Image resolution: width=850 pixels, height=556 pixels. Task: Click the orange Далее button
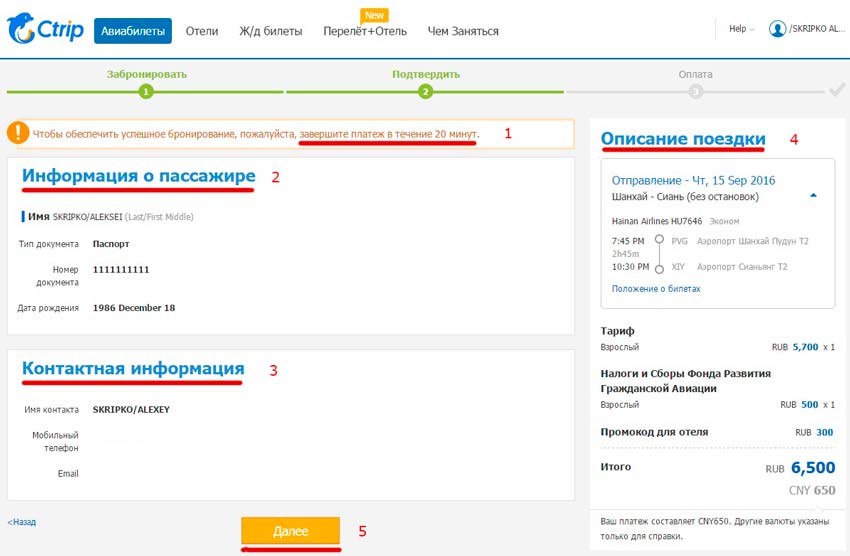click(x=291, y=531)
